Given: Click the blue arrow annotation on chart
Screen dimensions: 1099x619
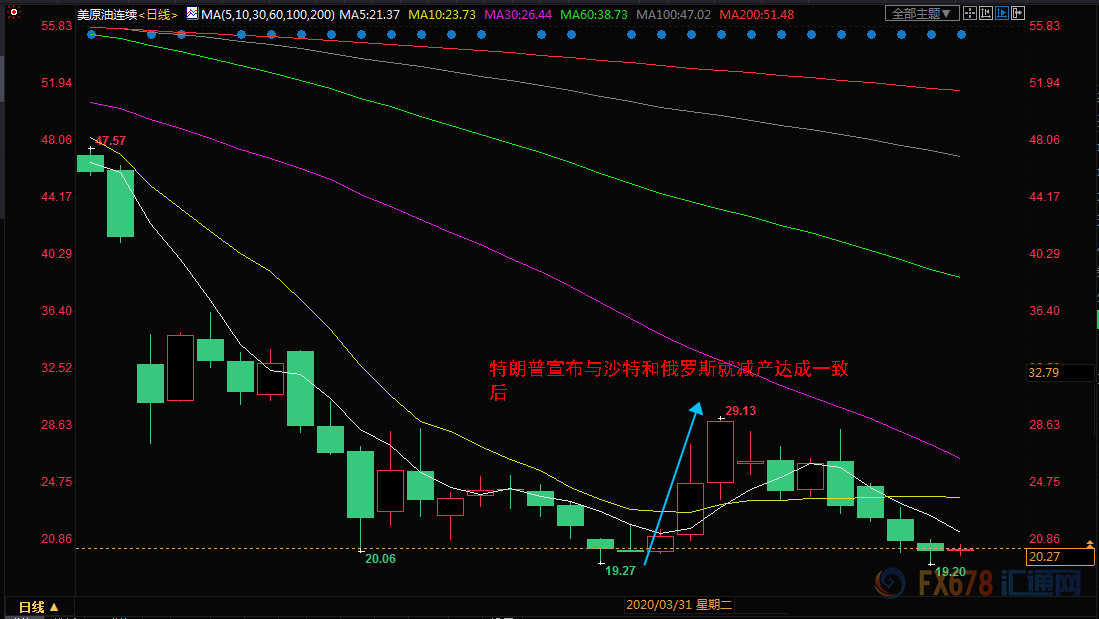Looking at the screenshot, I should [x=671, y=480].
